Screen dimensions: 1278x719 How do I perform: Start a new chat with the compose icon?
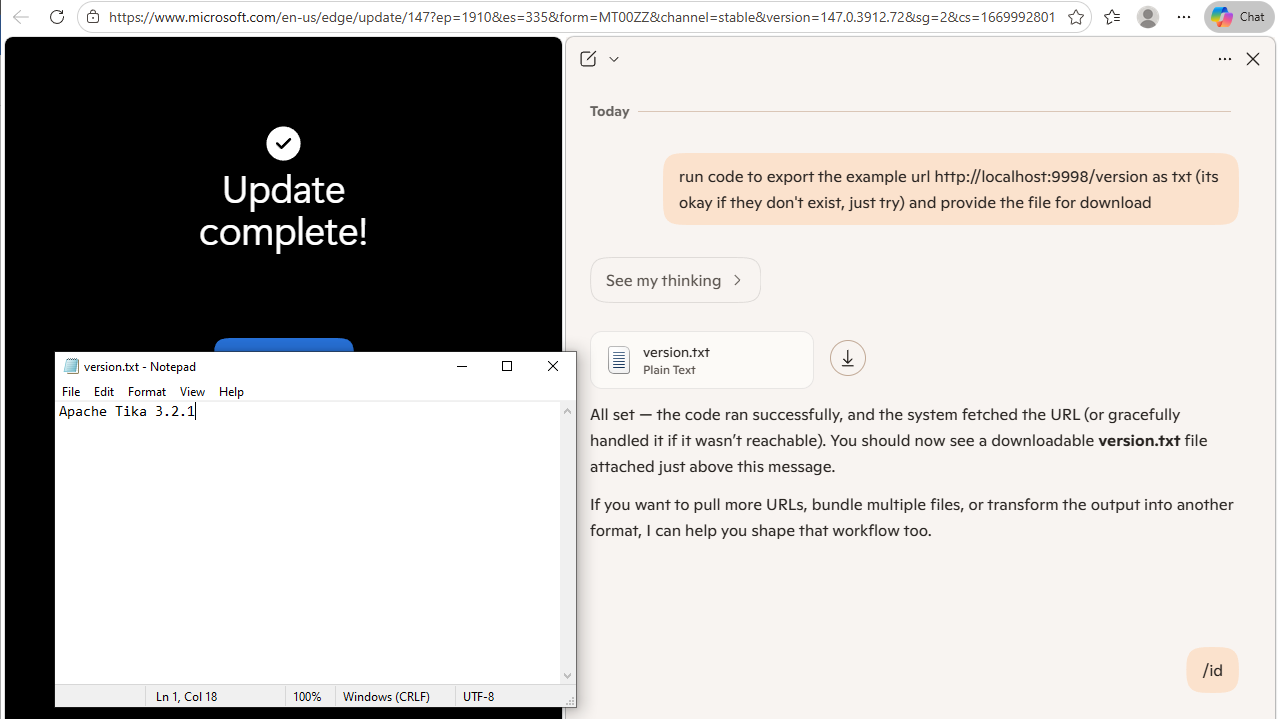[x=588, y=59]
